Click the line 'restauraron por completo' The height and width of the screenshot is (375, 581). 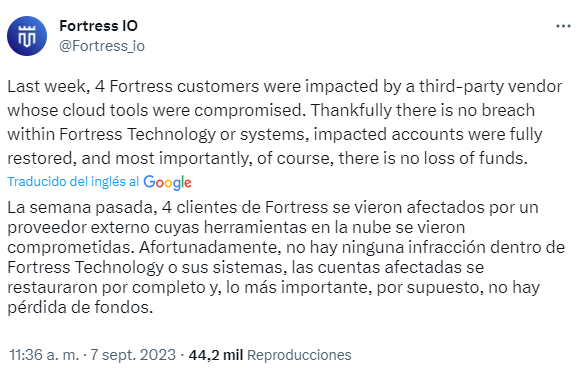coord(273,288)
